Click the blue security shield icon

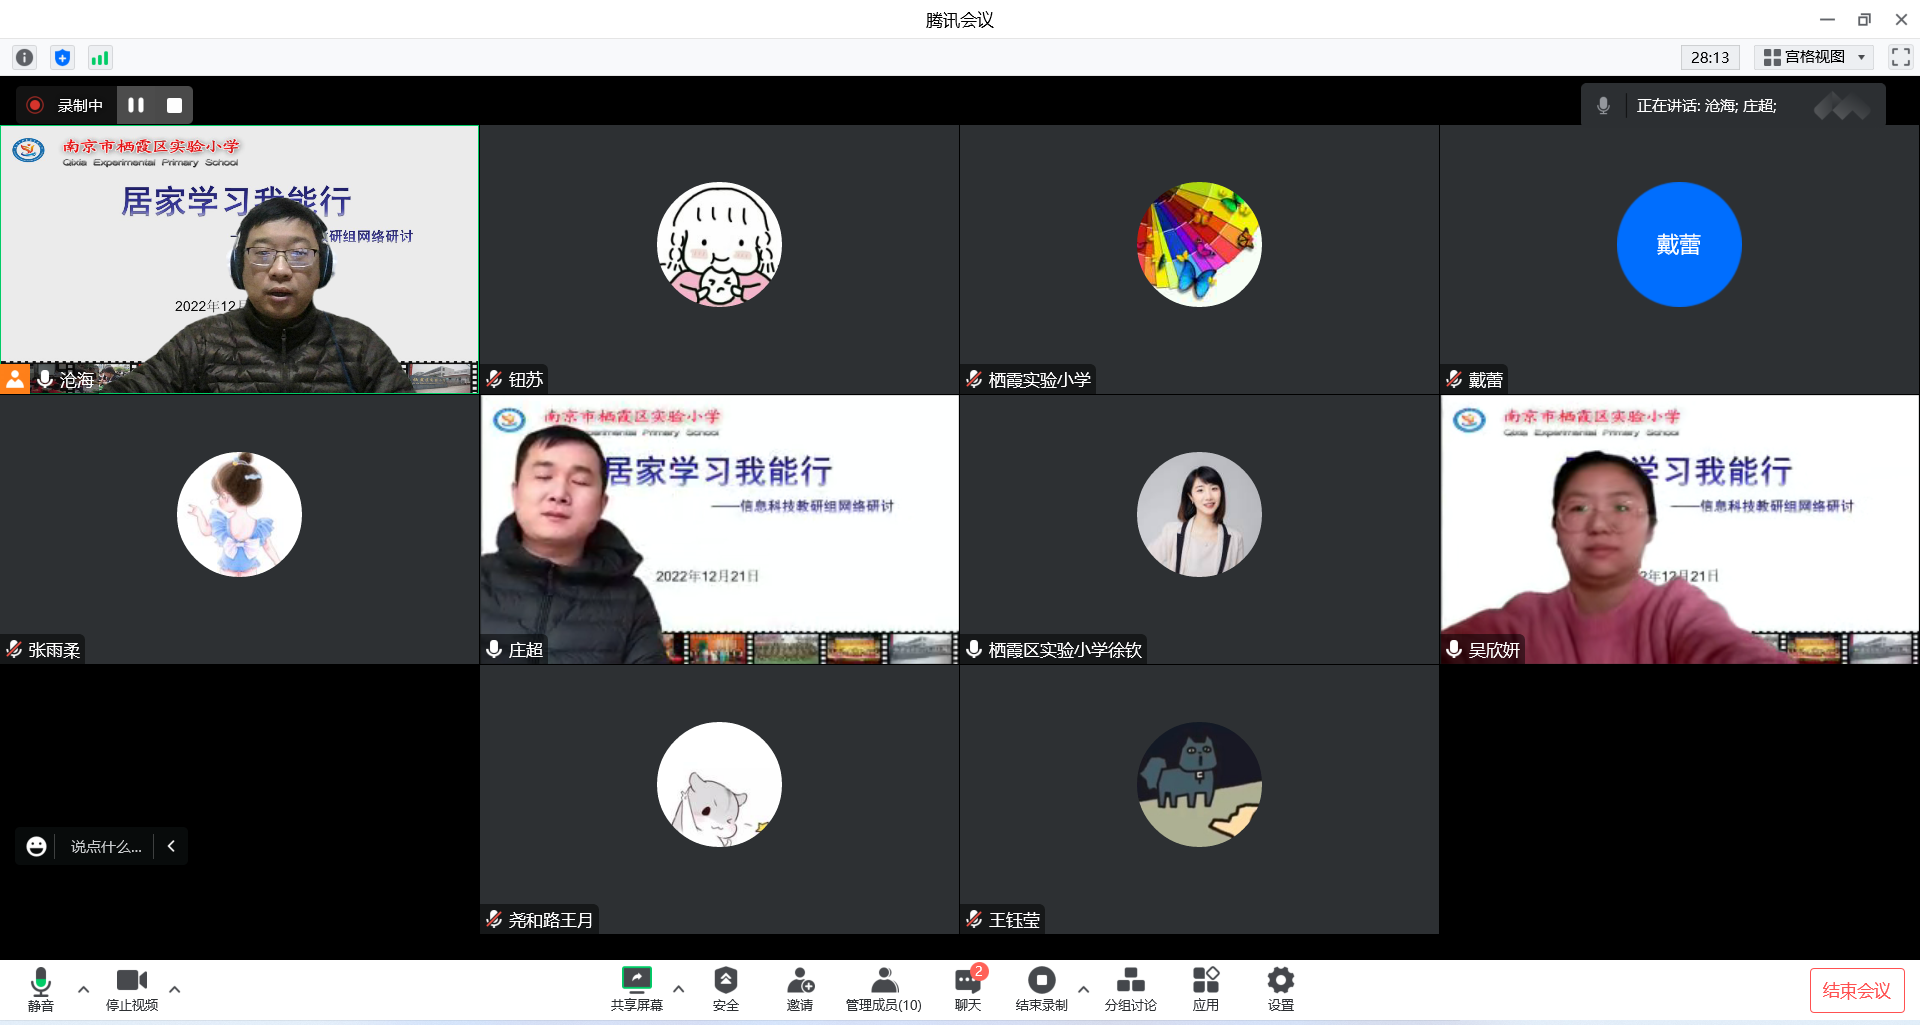click(62, 58)
